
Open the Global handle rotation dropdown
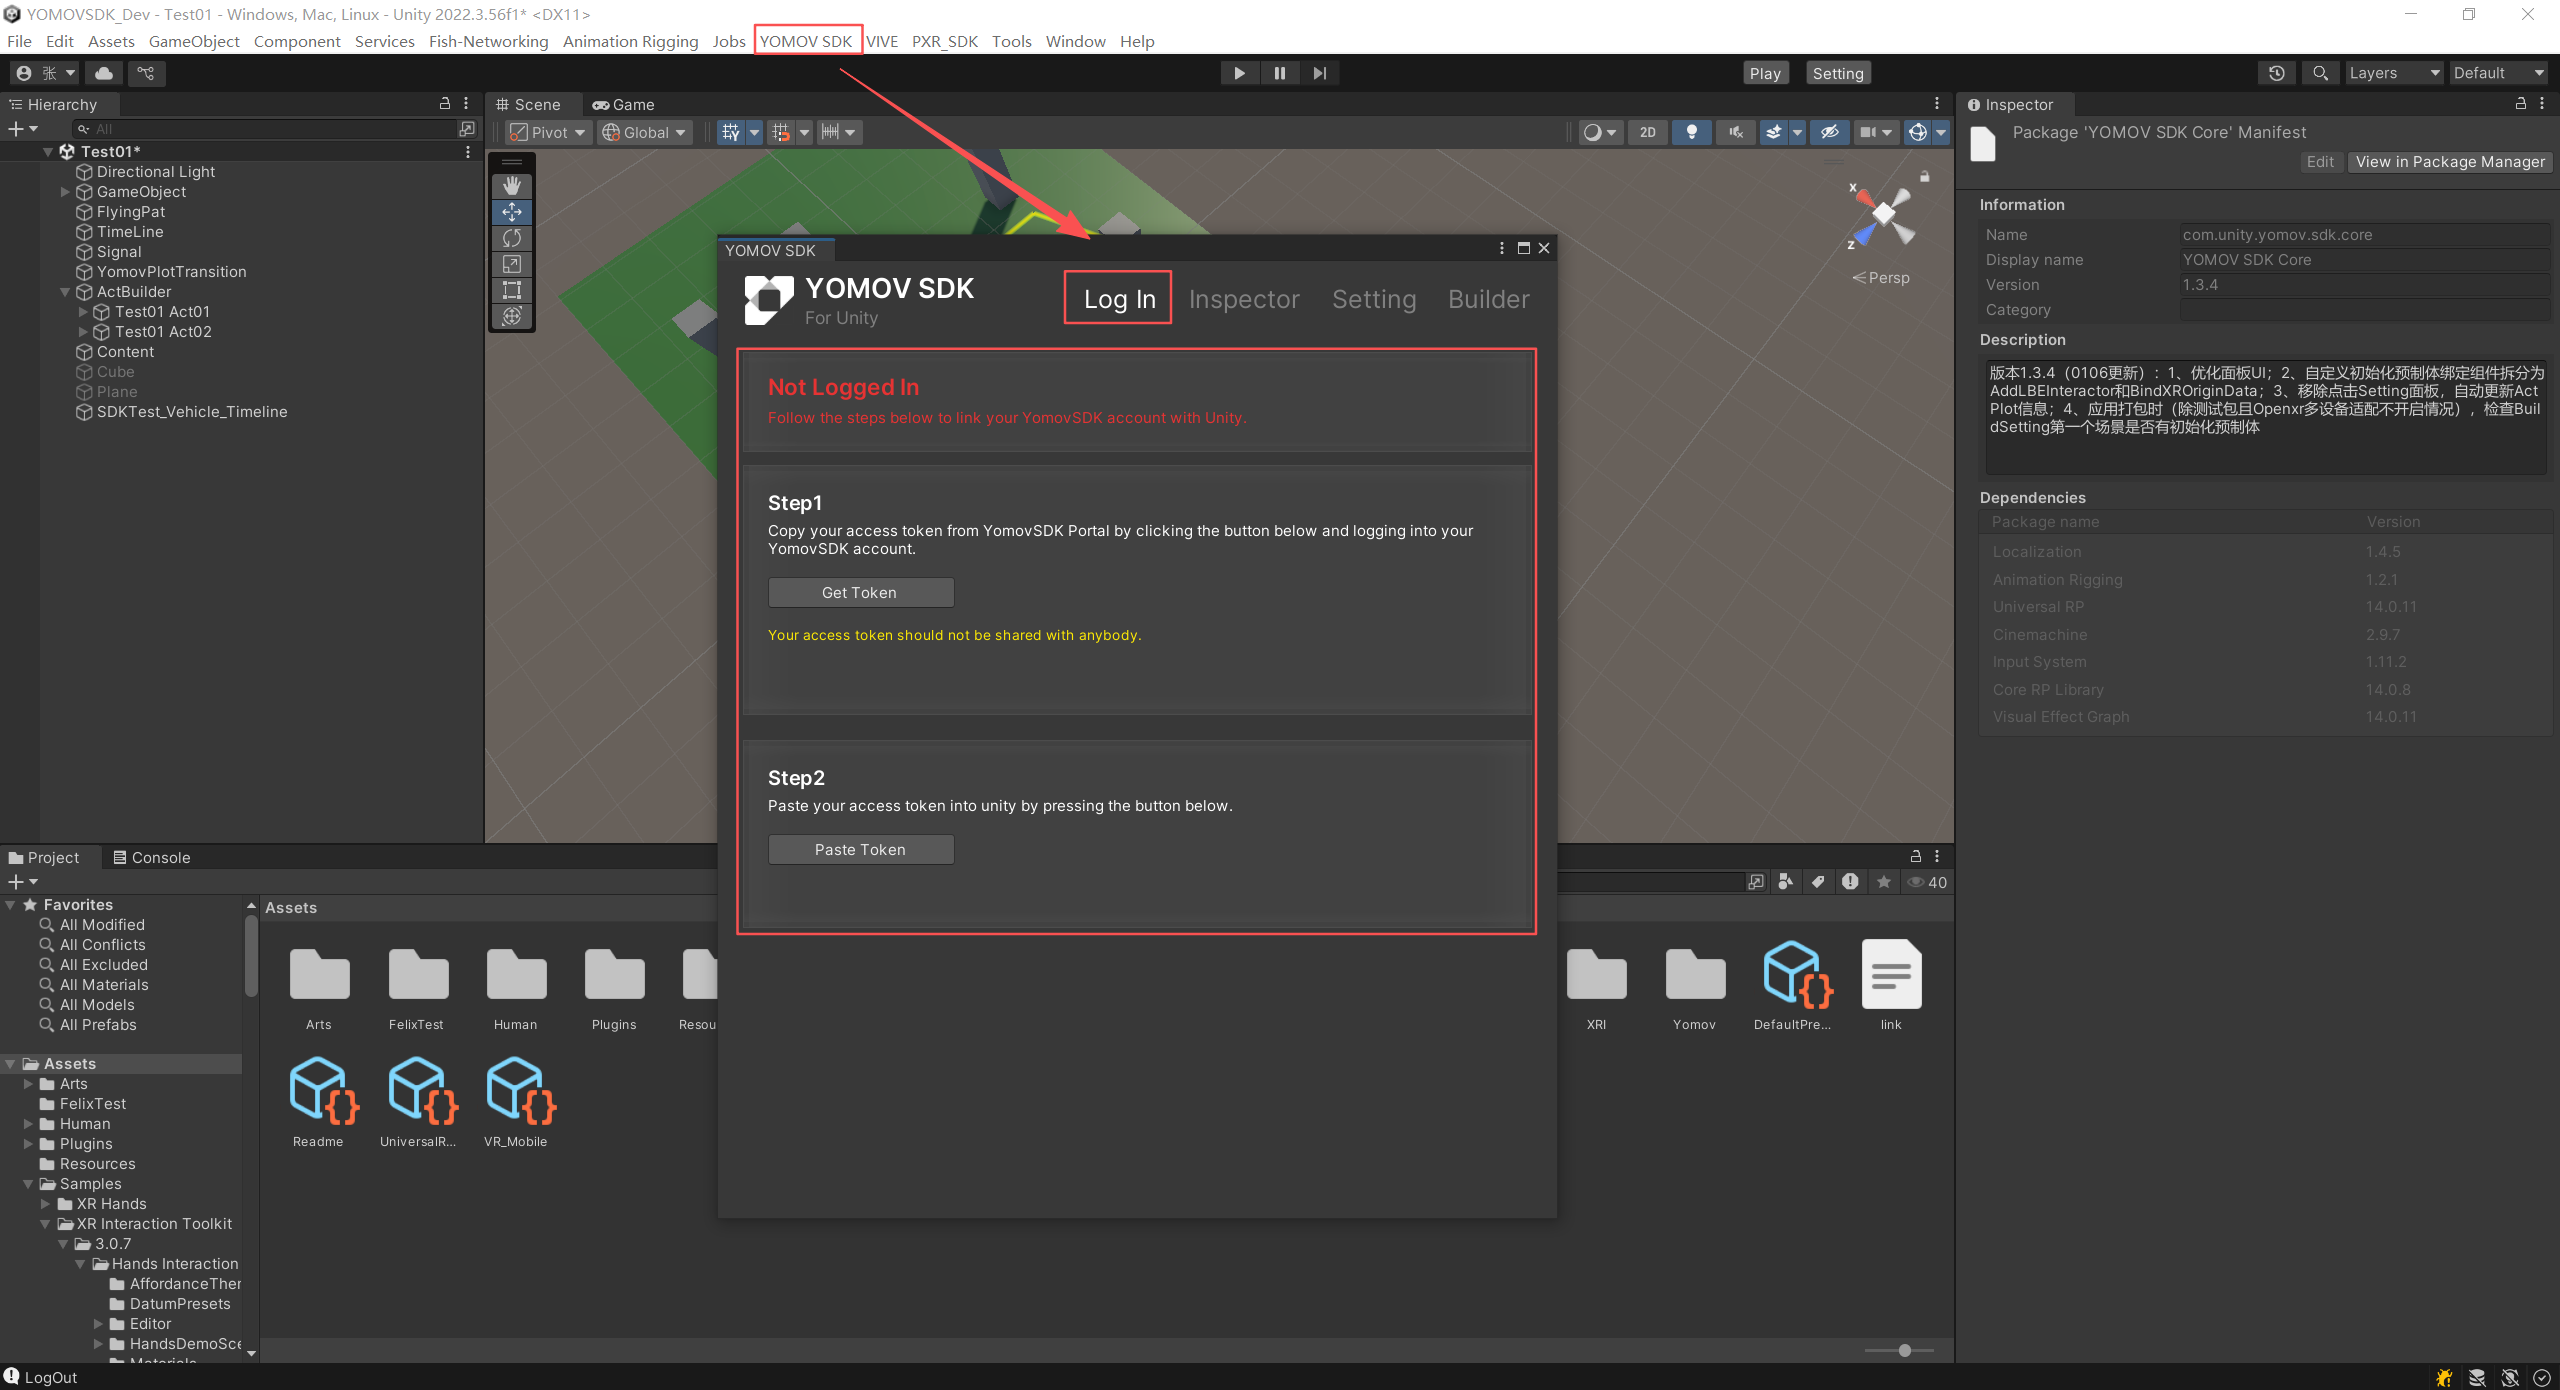click(645, 132)
